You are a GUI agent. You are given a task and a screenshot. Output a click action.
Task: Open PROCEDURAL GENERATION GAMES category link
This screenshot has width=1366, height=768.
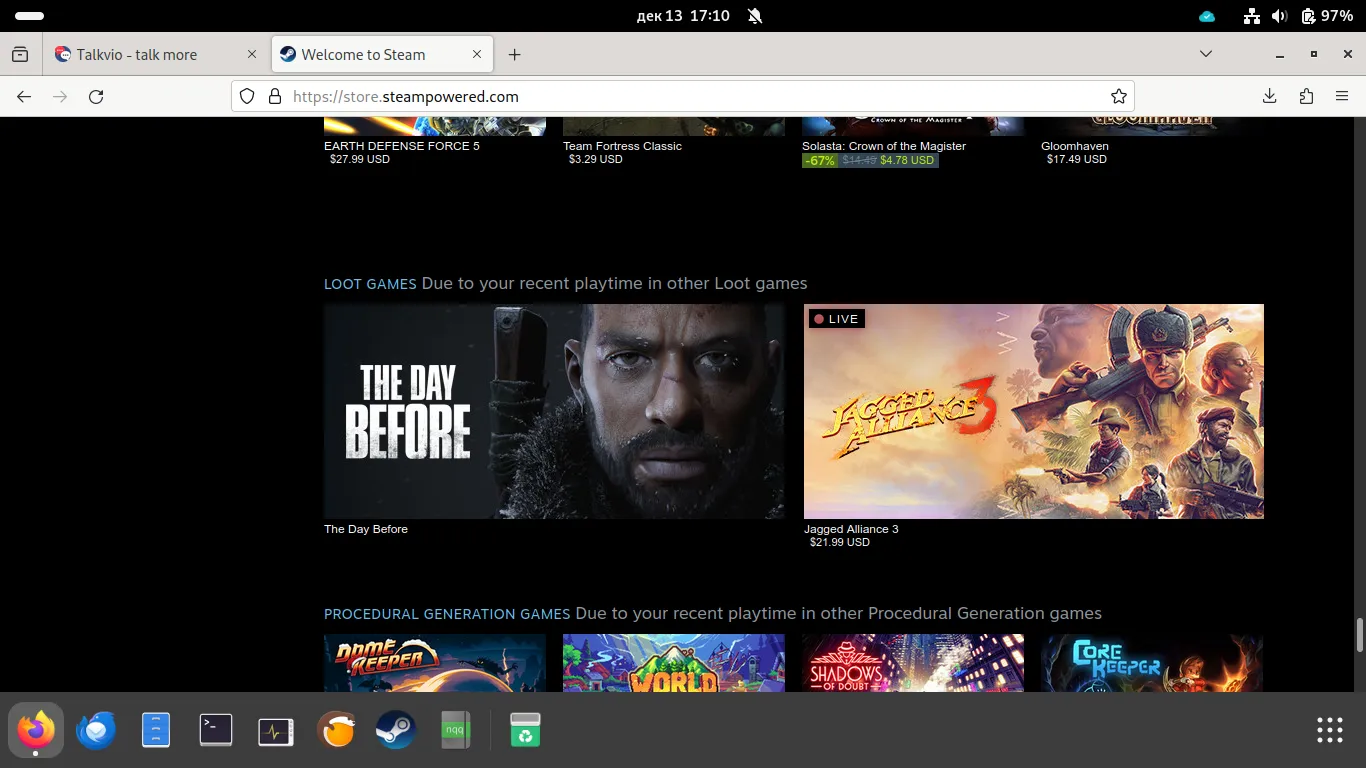click(x=447, y=614)
